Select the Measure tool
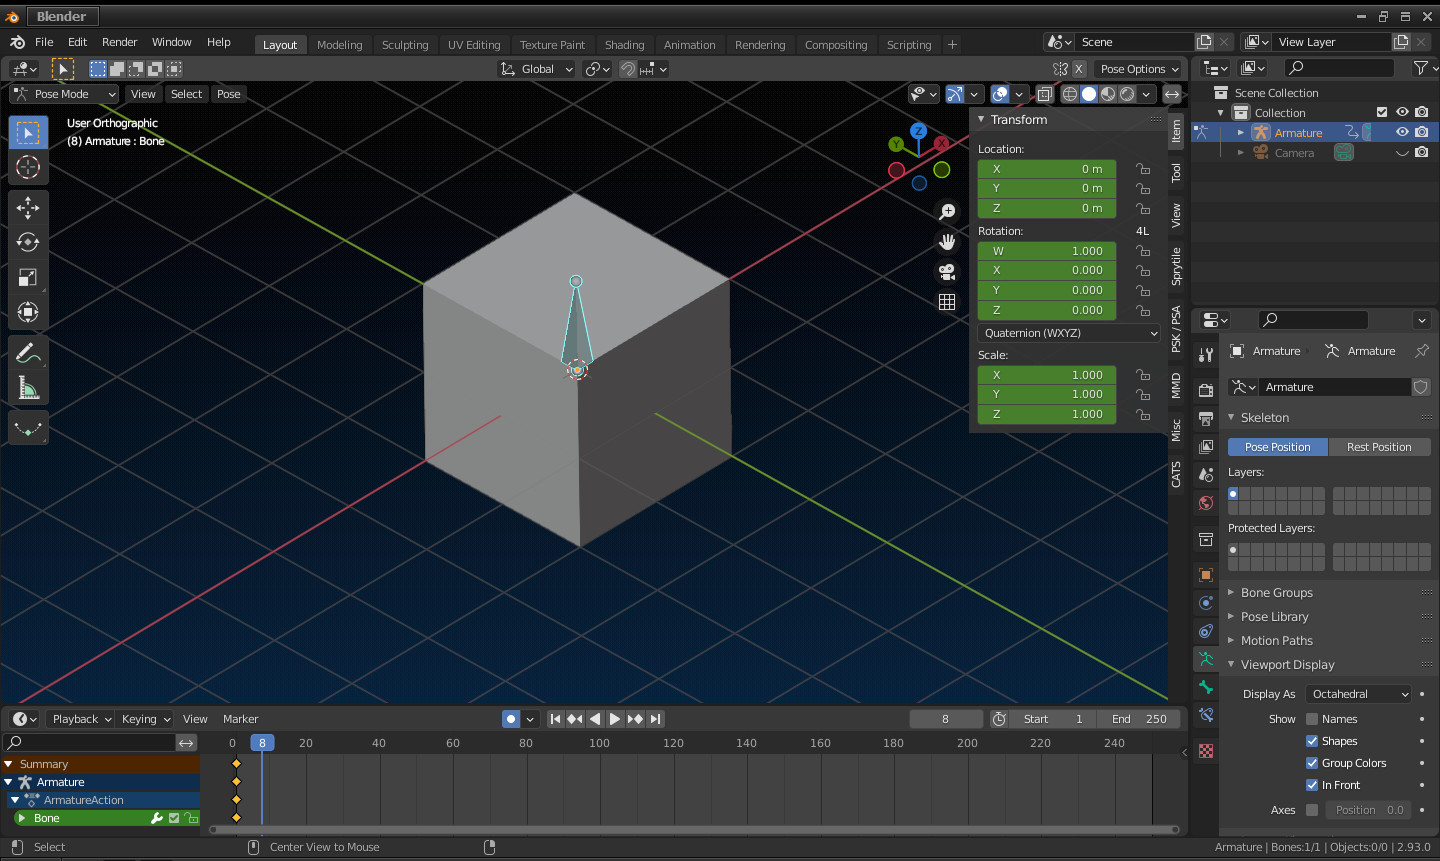1440x861 pixels. coord(28,387)
